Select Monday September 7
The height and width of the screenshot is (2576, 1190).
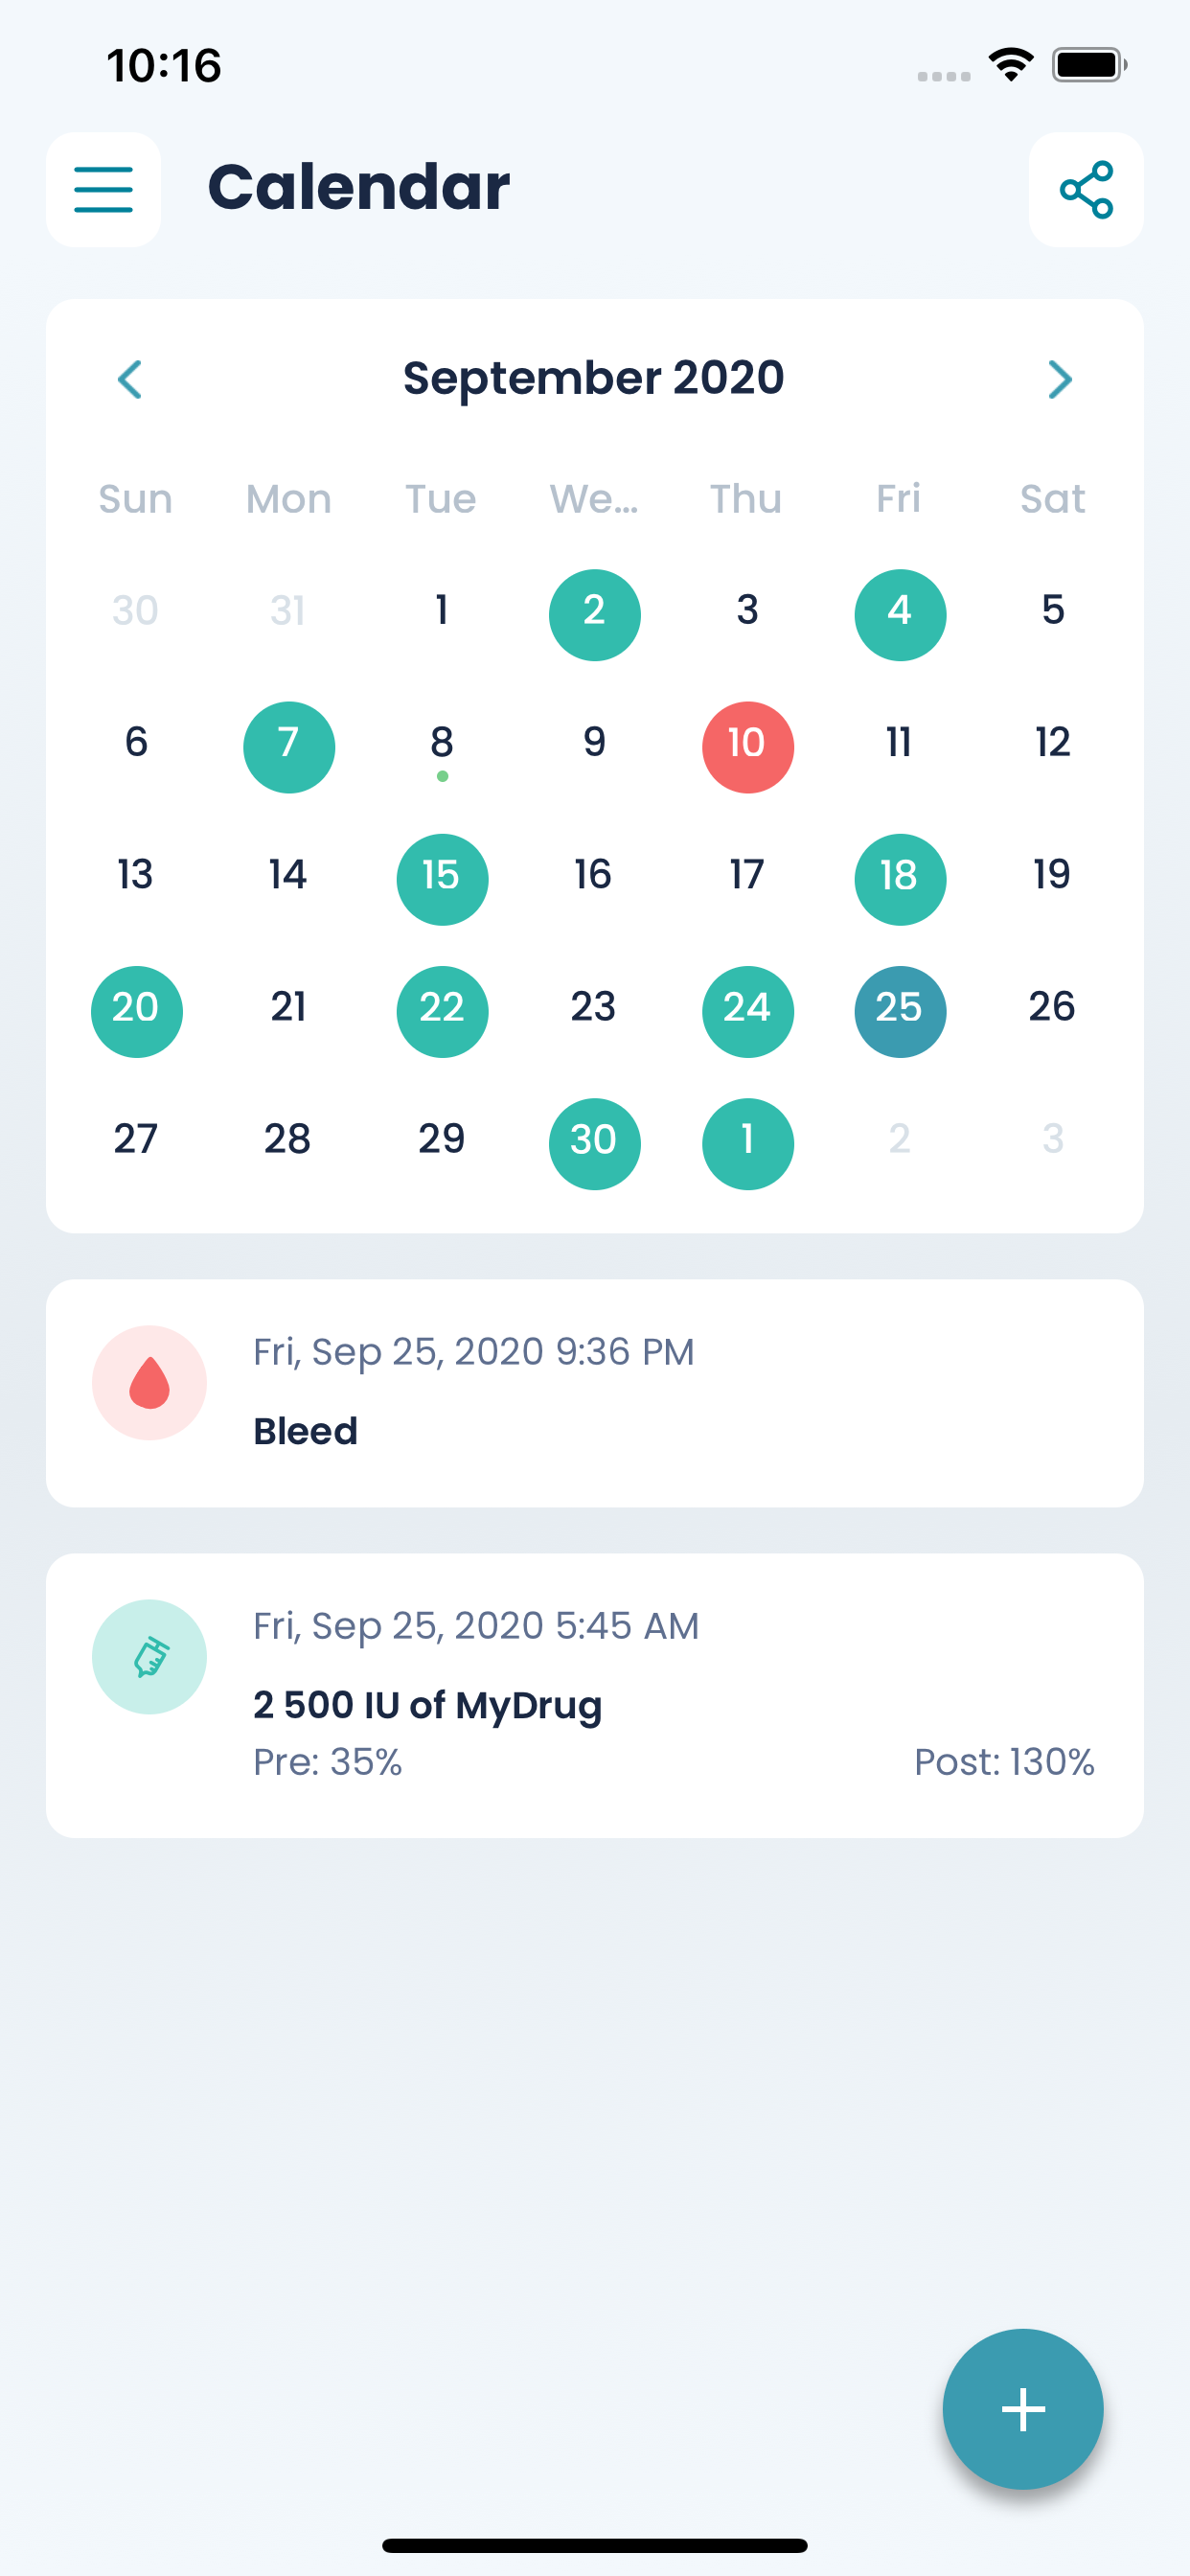click(289, 747)
